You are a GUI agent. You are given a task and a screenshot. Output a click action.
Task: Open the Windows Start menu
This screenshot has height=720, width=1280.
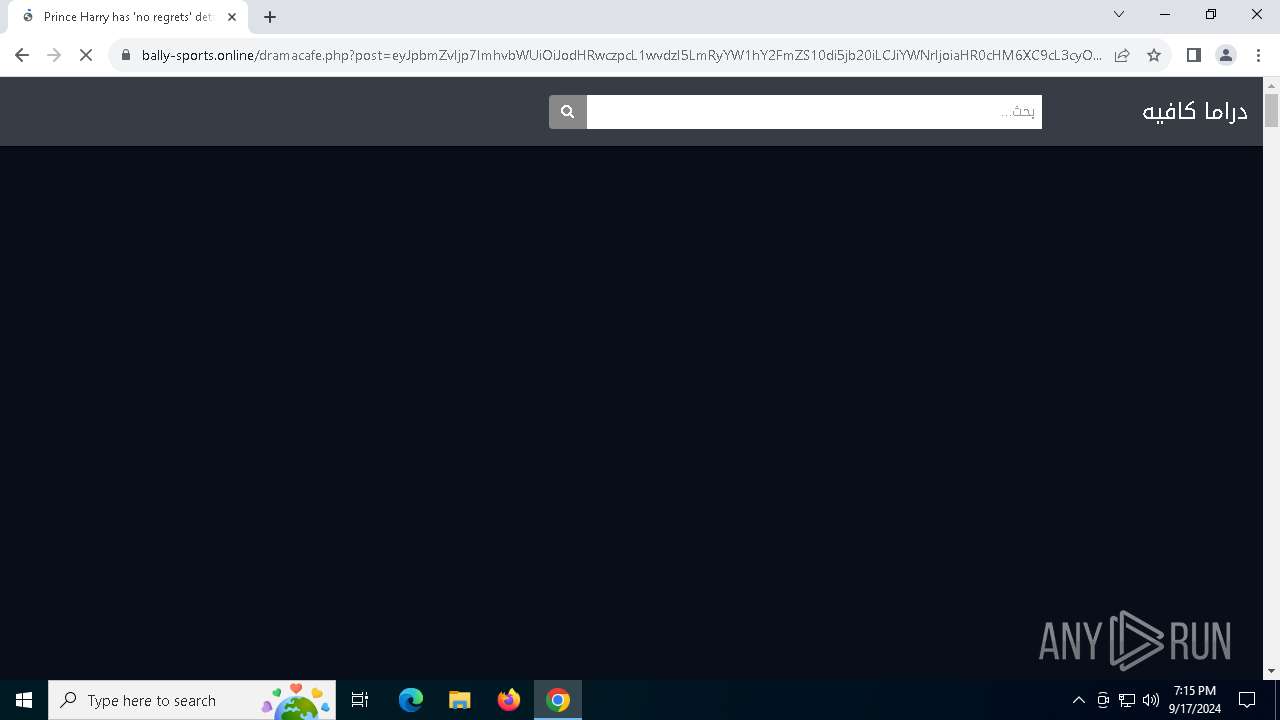pyautogui.click(x=24, y=700)
